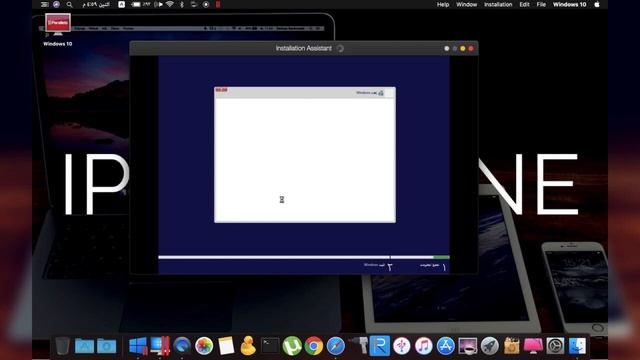
Task: Open the pink monitor app in Dock
Action: [533, 346]
